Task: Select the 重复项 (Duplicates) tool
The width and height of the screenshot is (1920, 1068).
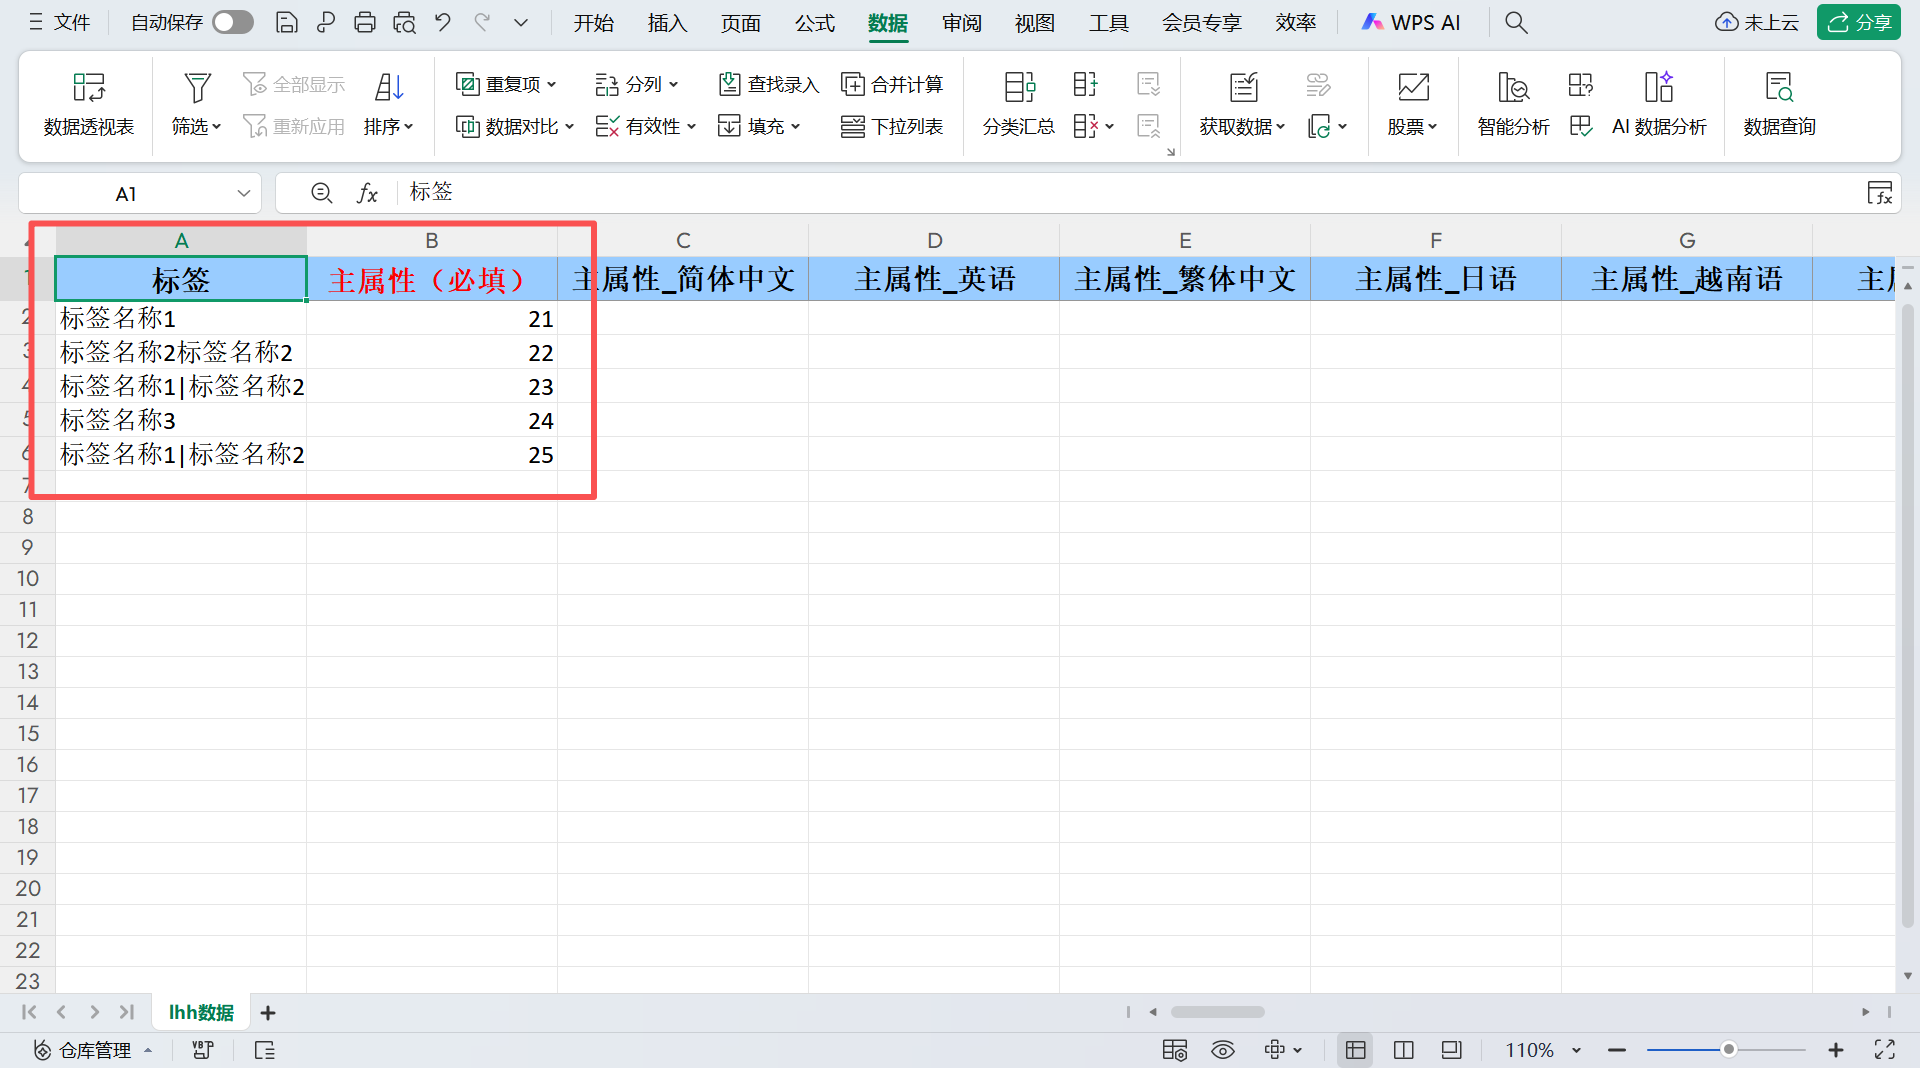Action: (505, 84)
